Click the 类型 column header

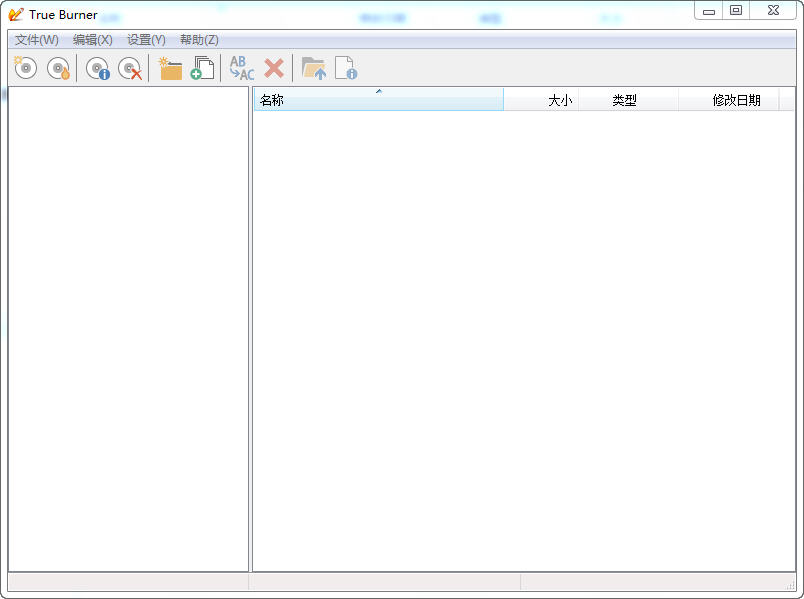tap(629, 99)
